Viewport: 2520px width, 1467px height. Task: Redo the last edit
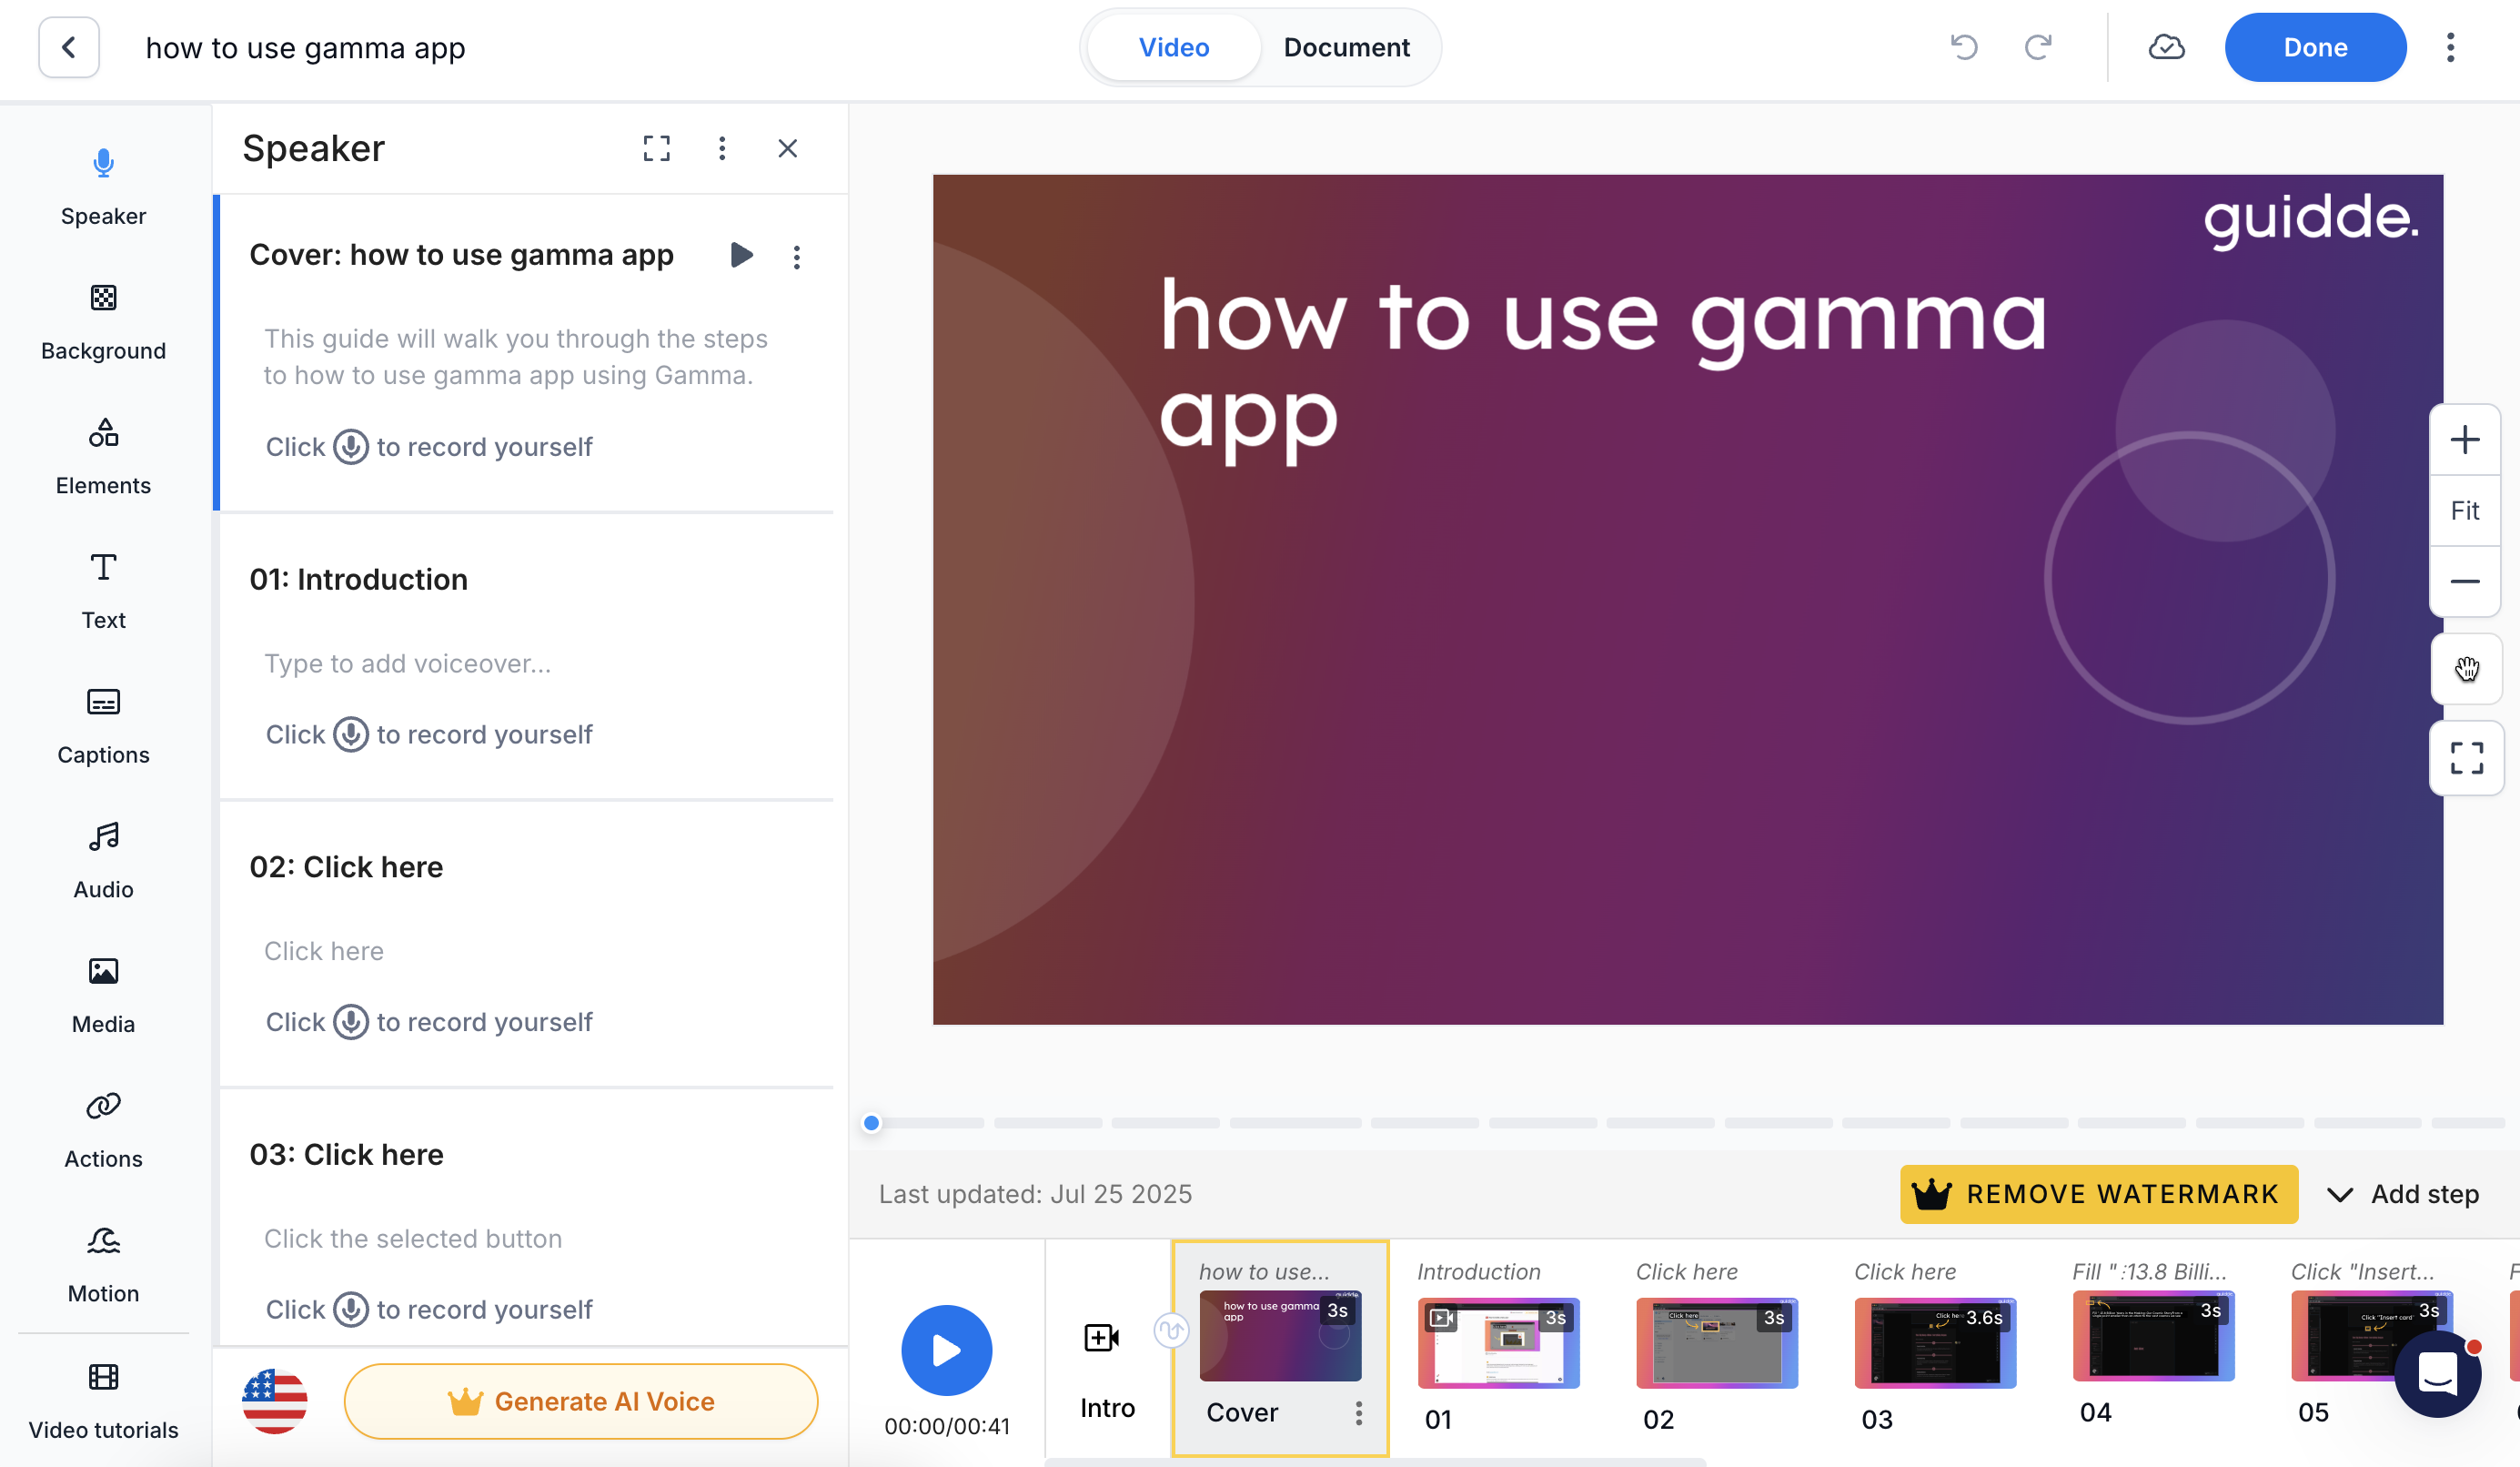(x=2037, y=47)
